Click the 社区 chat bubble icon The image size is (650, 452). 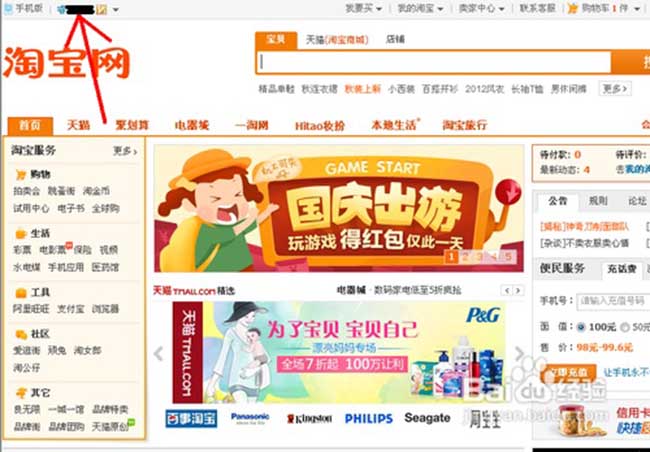pyautogui.click(x=21, y=334)
